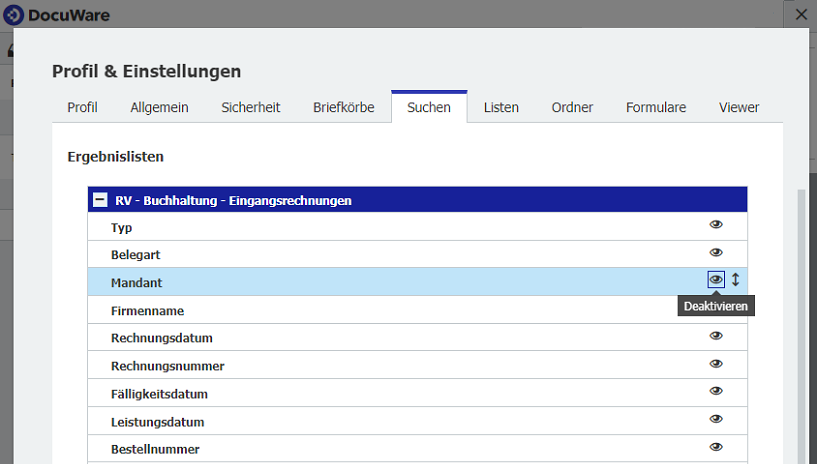The height and width of the screenshot is (464, 817).
Task: Toggle eye icon for Rechnungsnummer
Action: click(x=716, y=364)
